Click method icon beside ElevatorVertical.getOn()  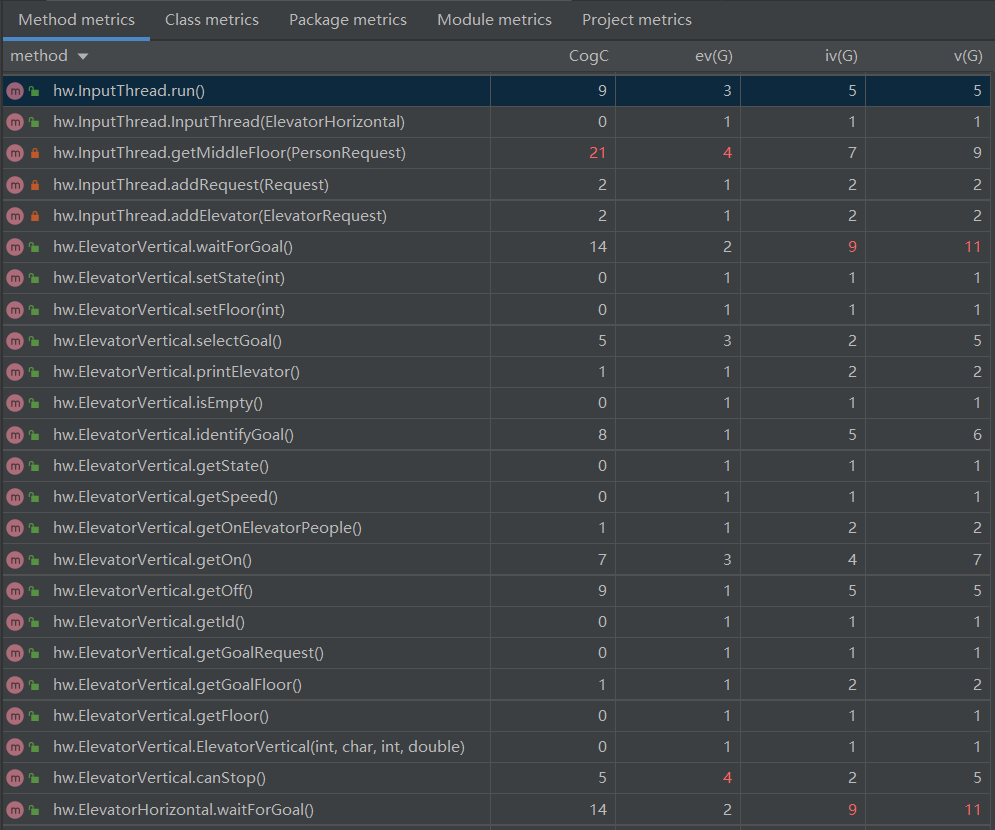14,560
